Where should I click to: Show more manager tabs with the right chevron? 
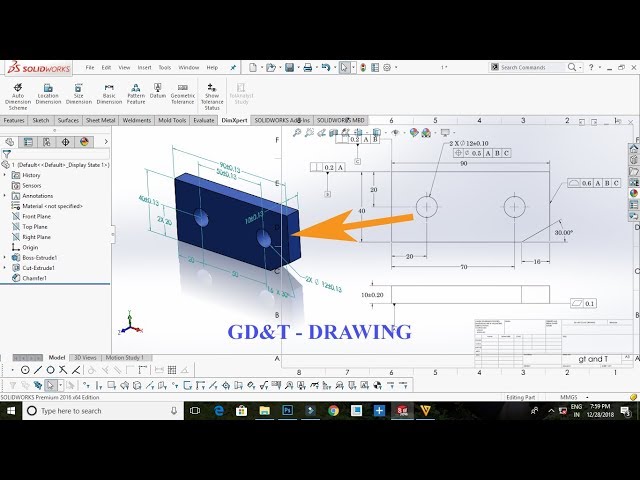tap(106, 142)
